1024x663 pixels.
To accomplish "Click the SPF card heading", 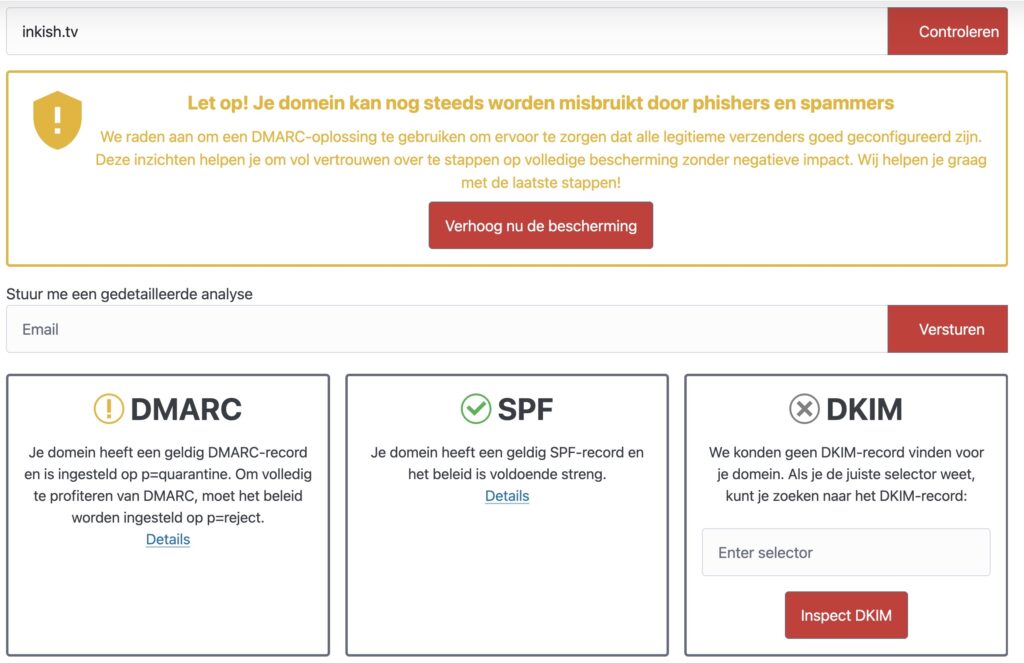I will (x=525, y=408).
